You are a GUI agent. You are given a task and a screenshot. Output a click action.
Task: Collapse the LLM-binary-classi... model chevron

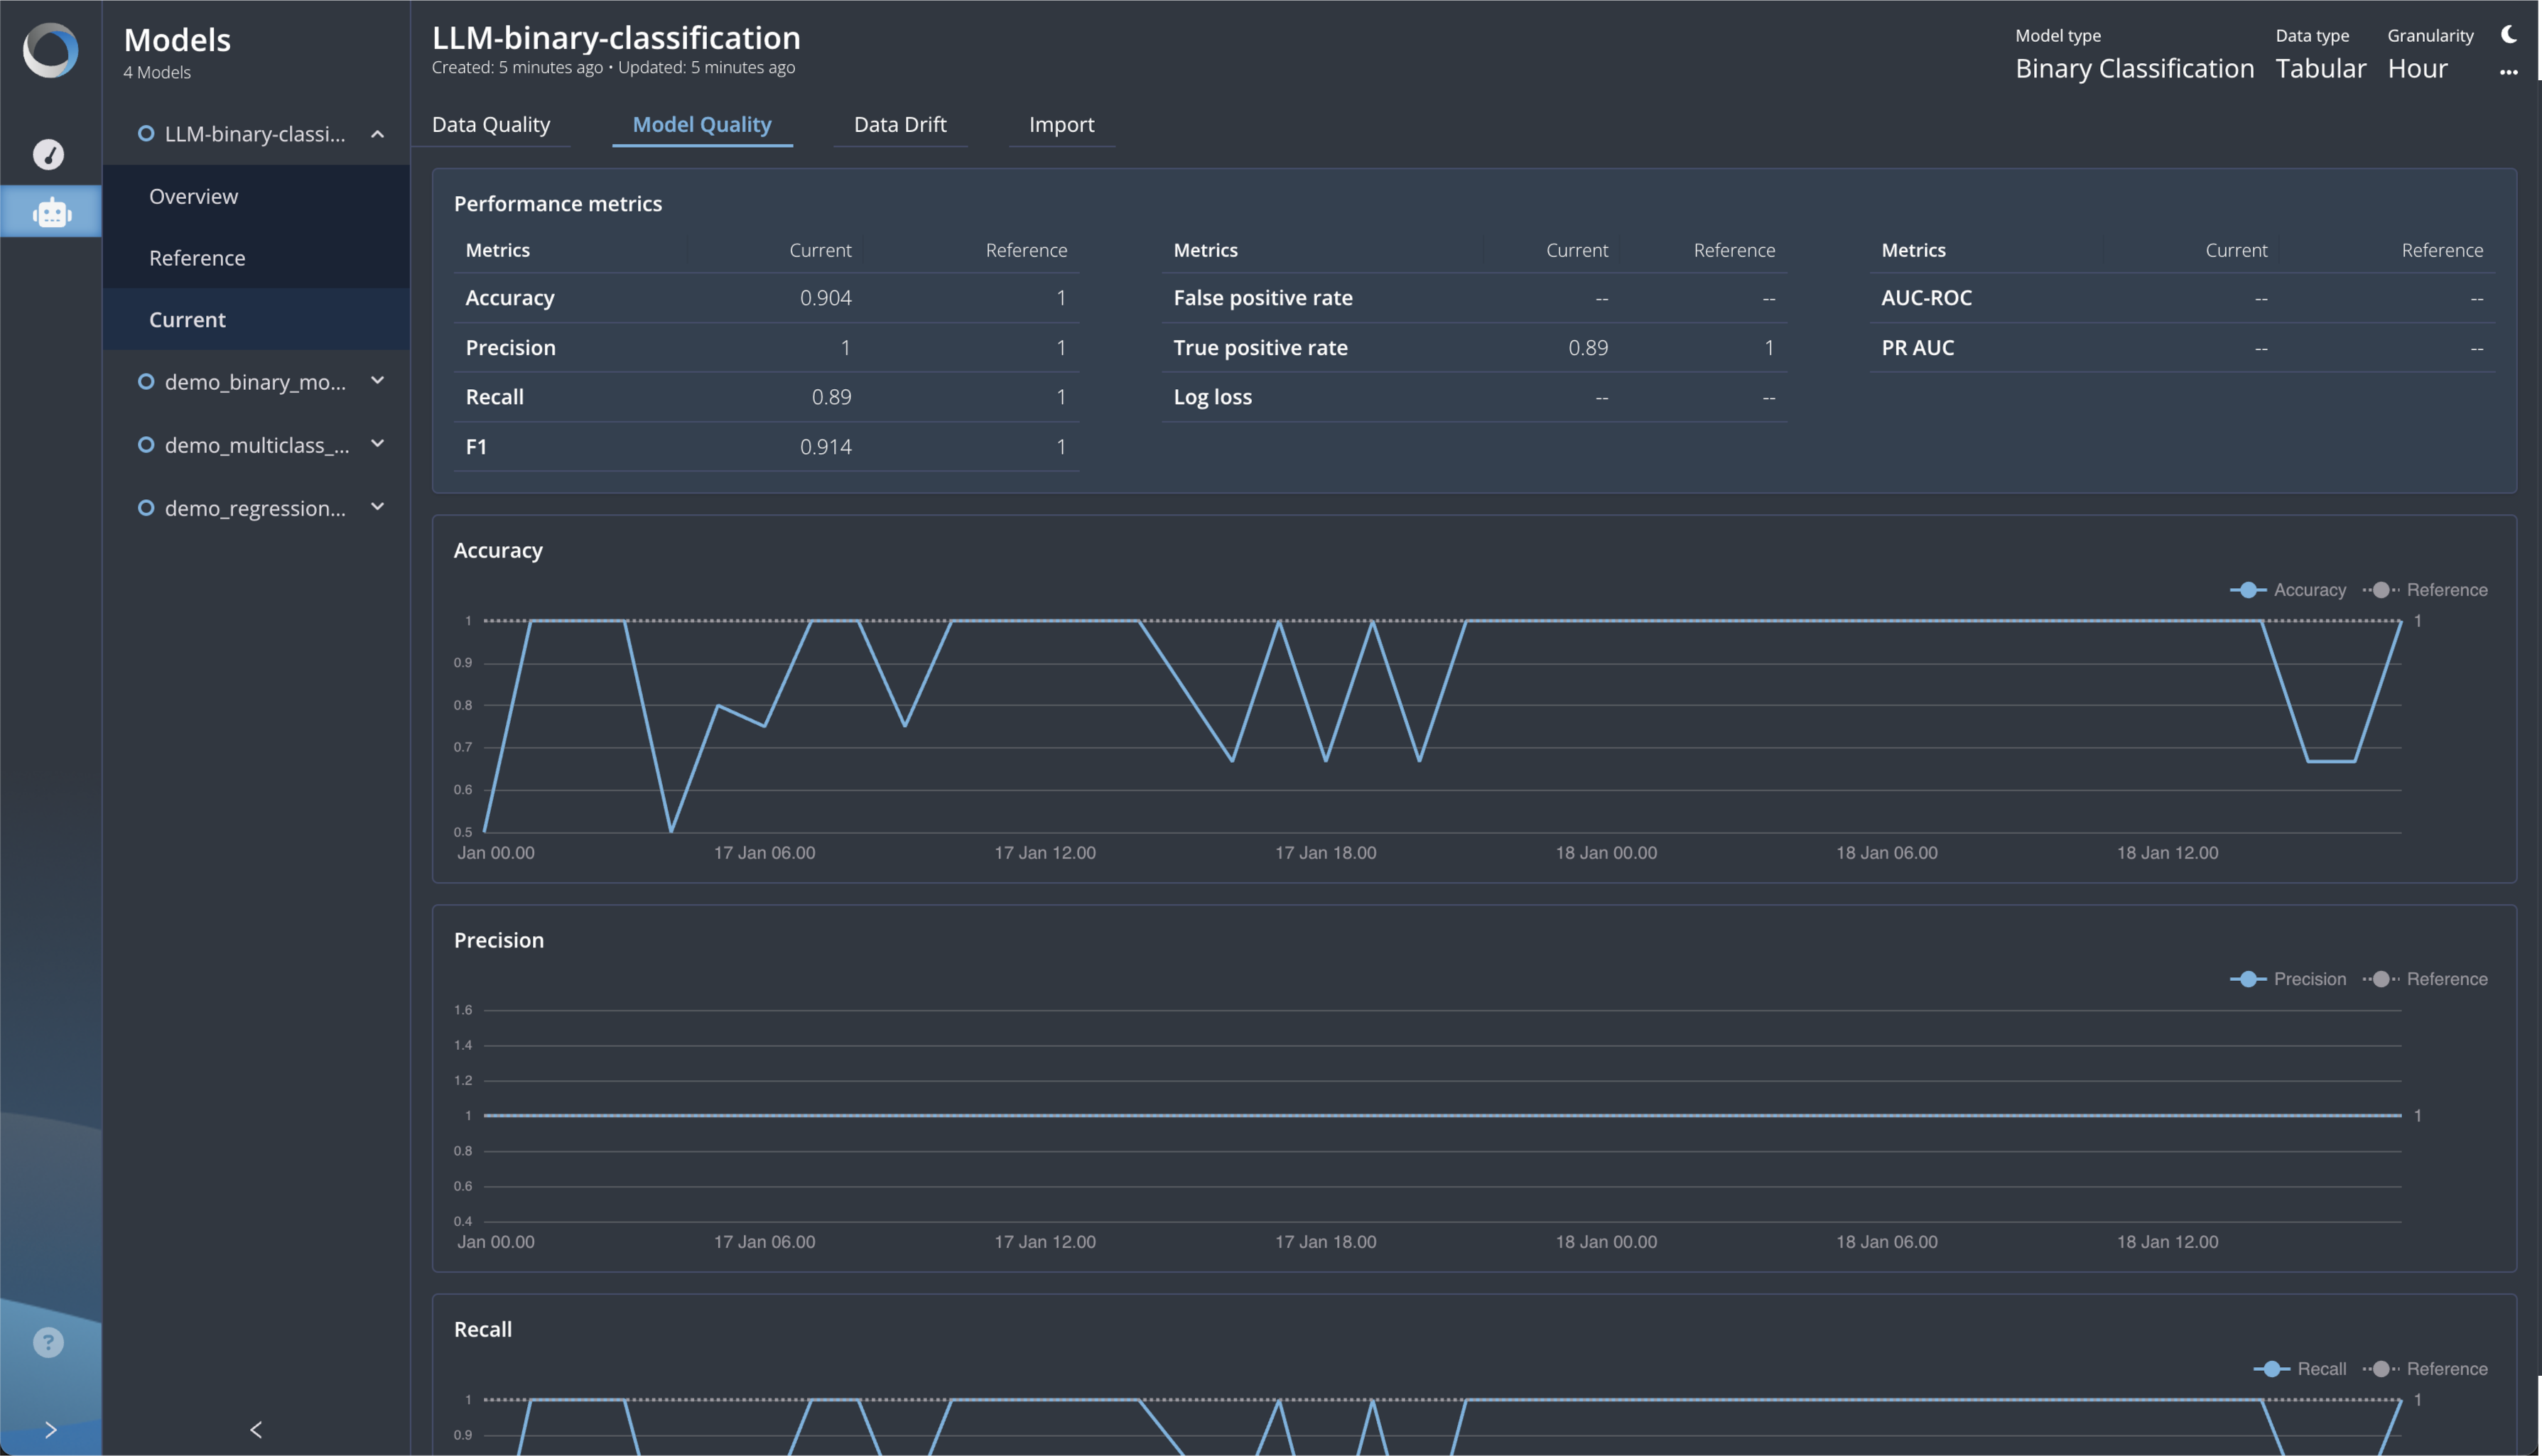[x=377, y=134]
